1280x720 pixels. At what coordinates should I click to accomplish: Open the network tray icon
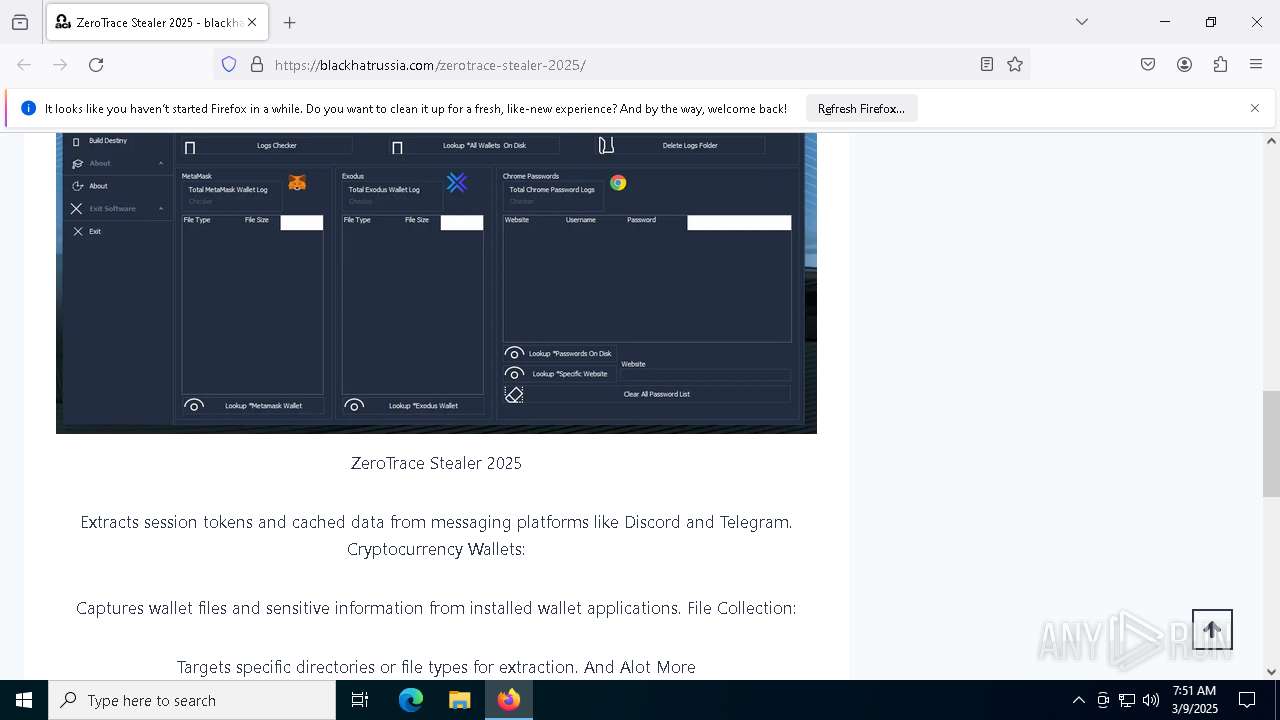pos(1127,700)
